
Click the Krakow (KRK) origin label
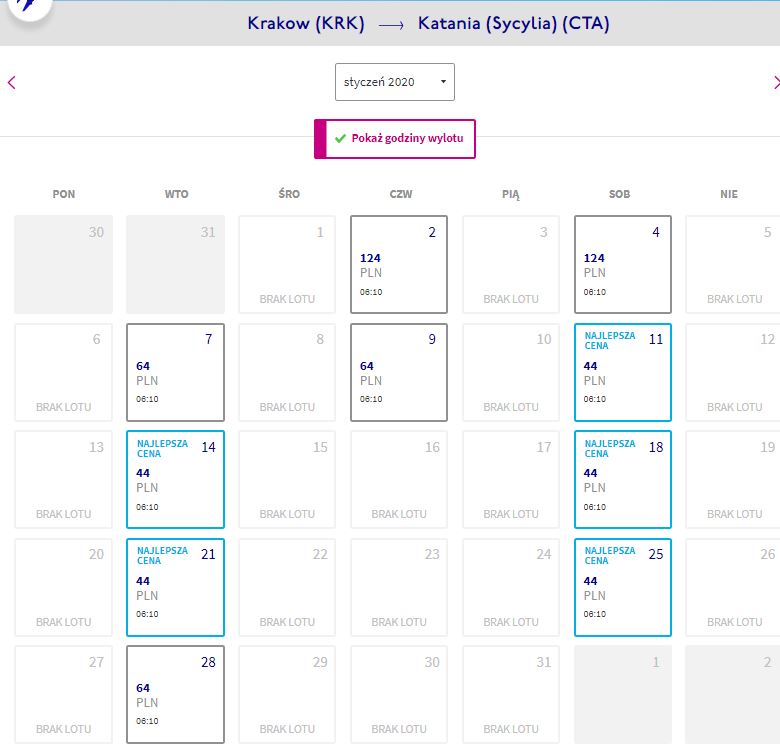[x=306, y=23]
